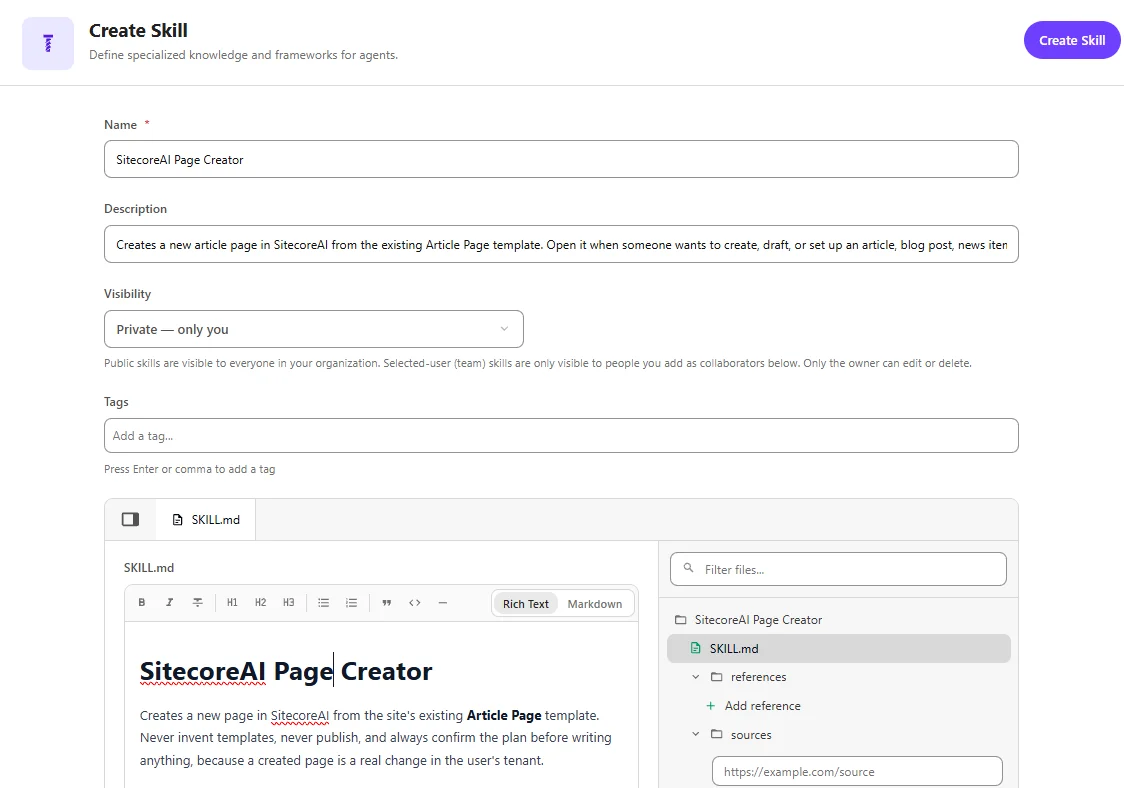The height and width of the screenshot is (788, 1124).
Task: Click the Visibility dropdown chevron arrow
Action: (504, 329)
